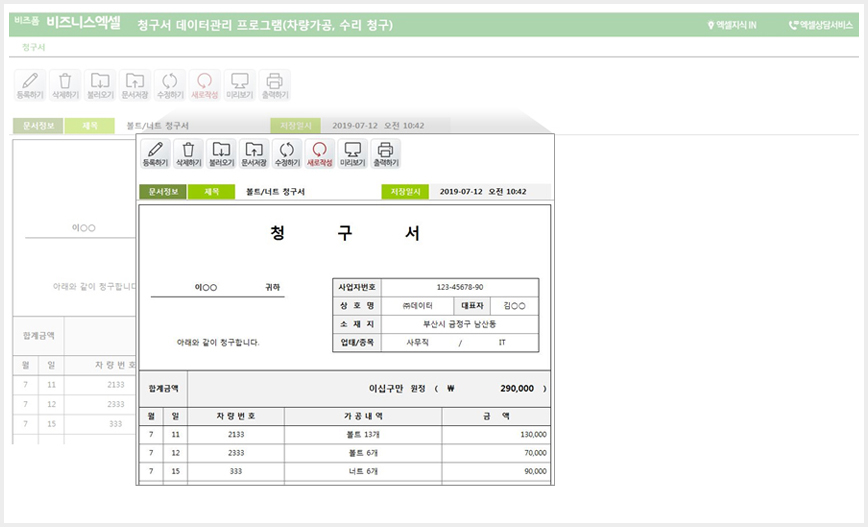Click 삭제하기 trash icon in background toolbar
The height and width of the screenshot is (527, 868).
tap(65, 85)
